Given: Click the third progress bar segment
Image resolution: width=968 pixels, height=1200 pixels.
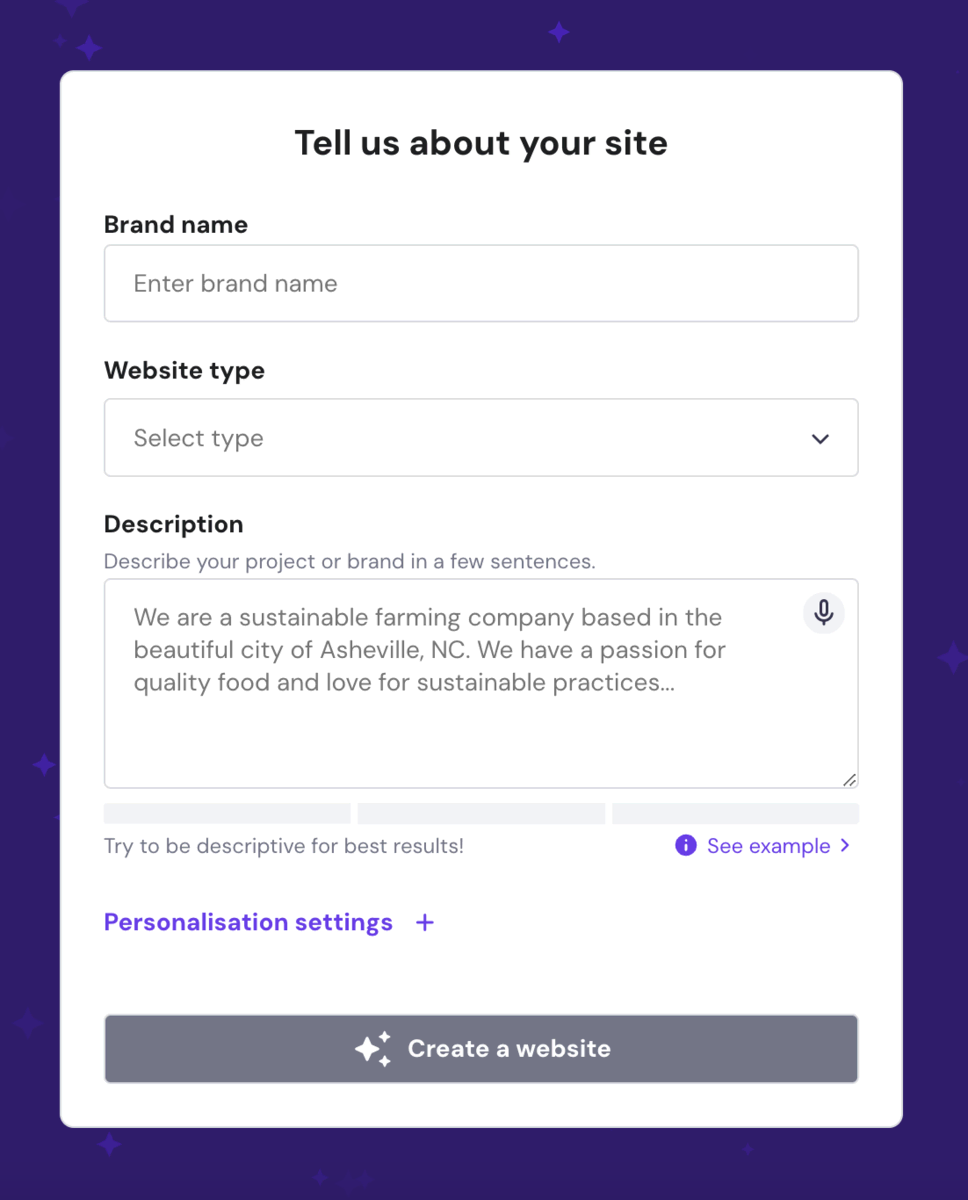Looking at the screenshot, I should [735, 813].
